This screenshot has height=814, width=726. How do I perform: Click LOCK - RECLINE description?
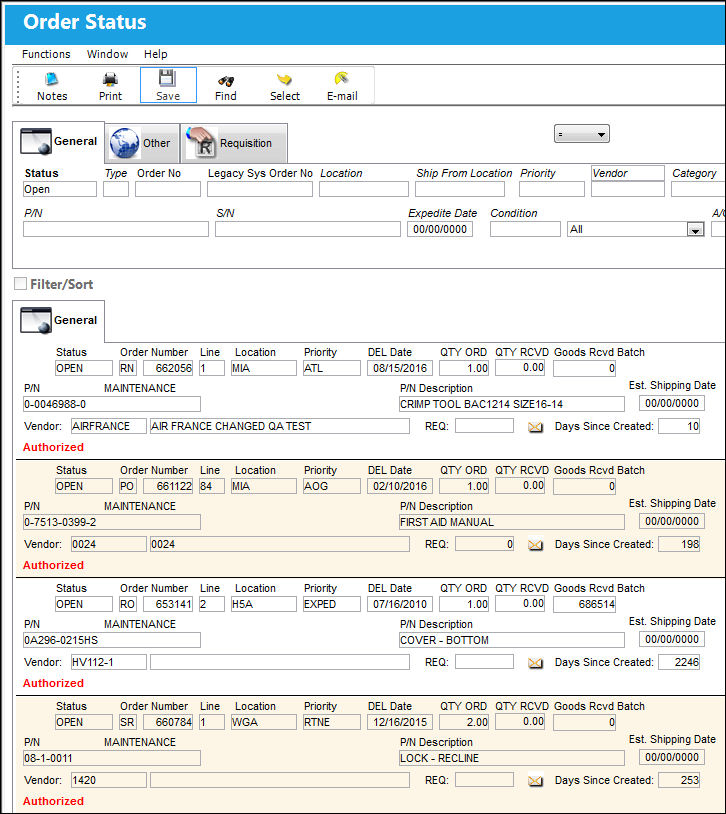tap(512, 758)
